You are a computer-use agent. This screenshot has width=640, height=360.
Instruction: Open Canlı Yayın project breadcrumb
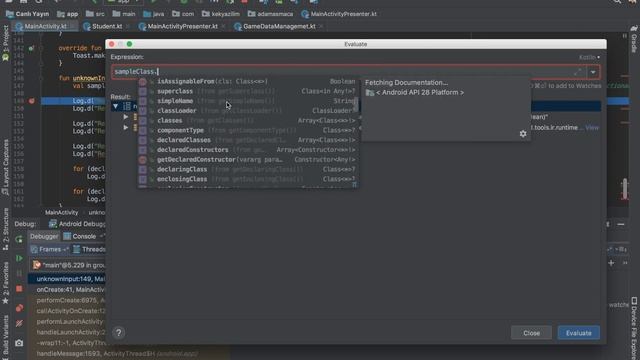[28, 14]
